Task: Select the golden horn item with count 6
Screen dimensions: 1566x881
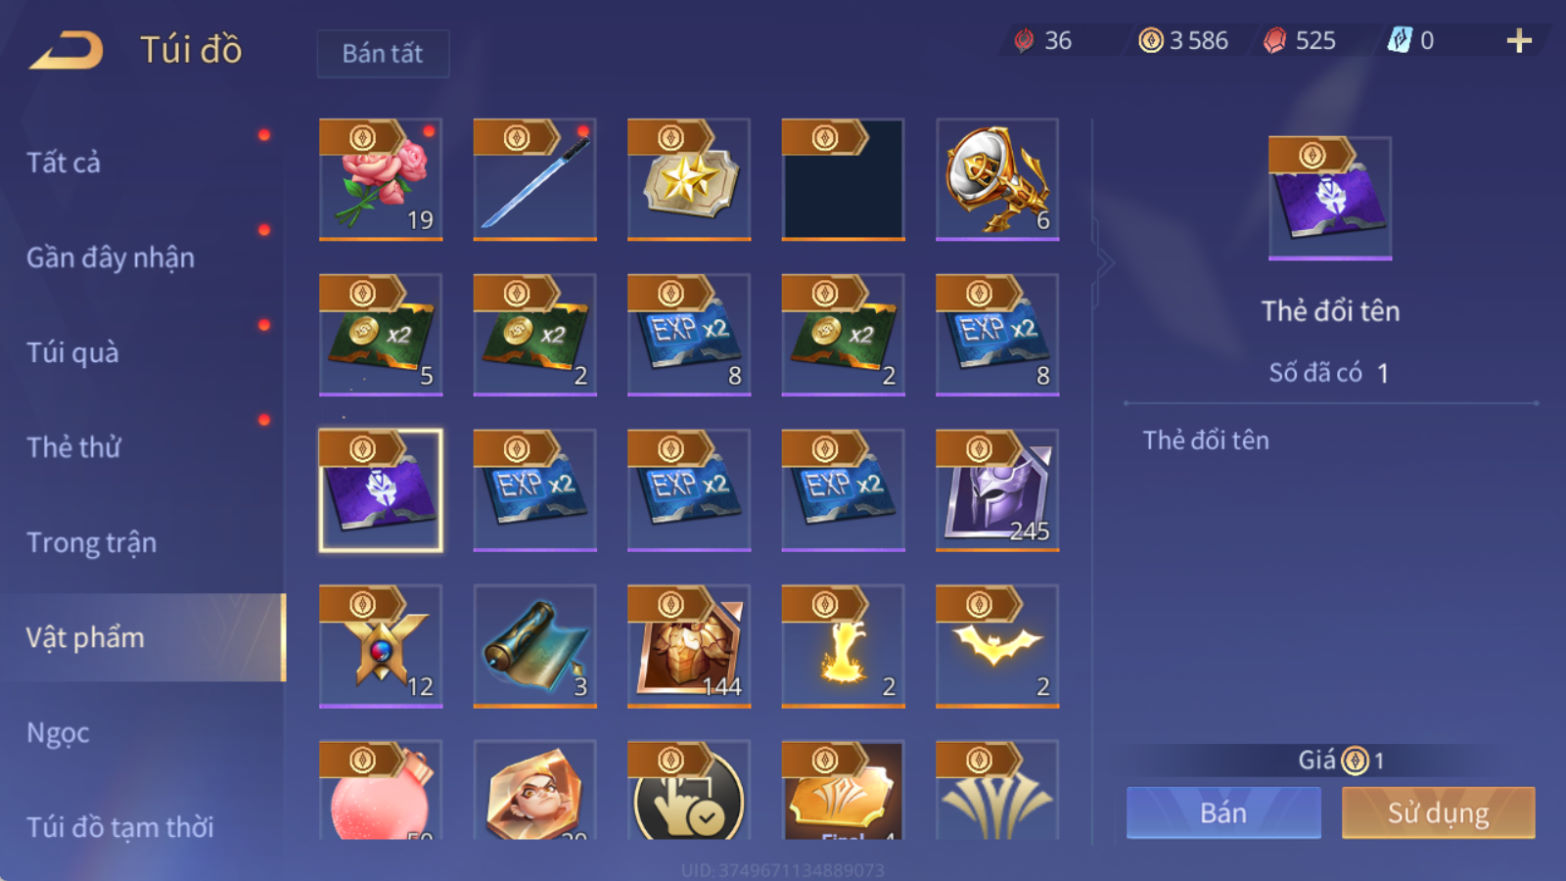Action: tap(997, 180)
